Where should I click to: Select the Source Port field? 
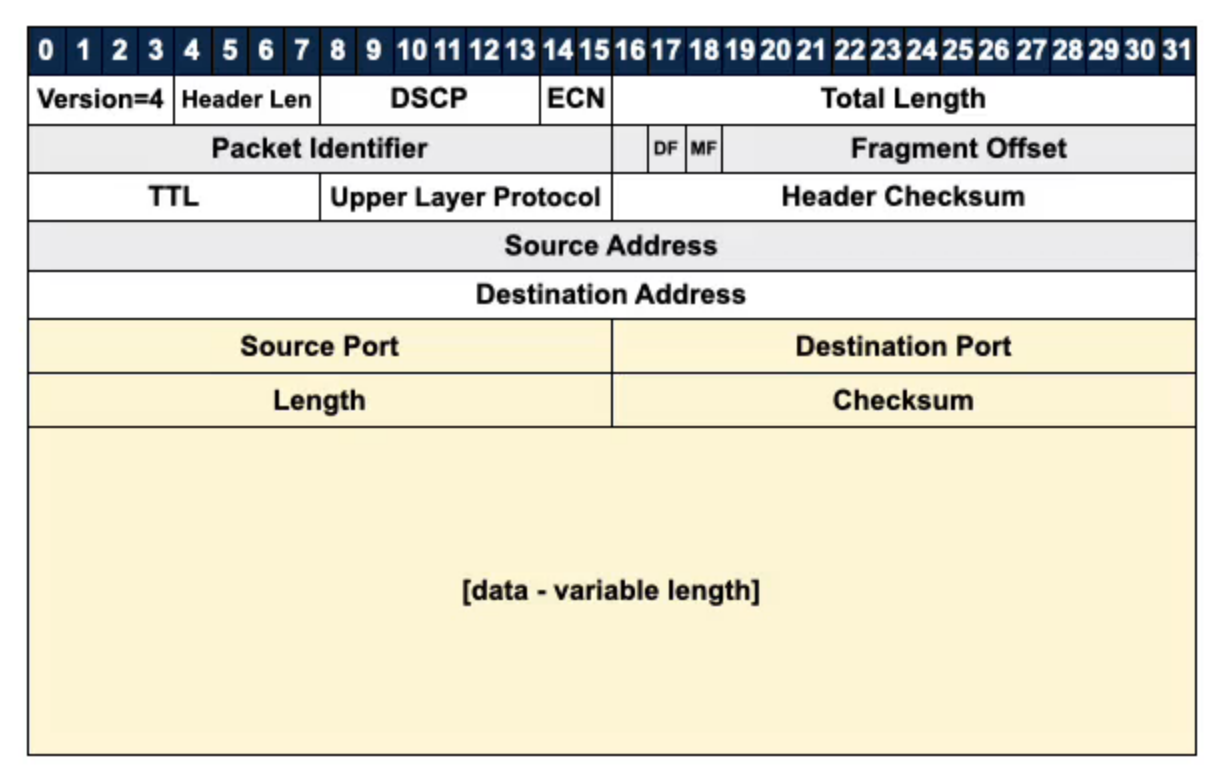pyautogui.click(x=319, y=347)
